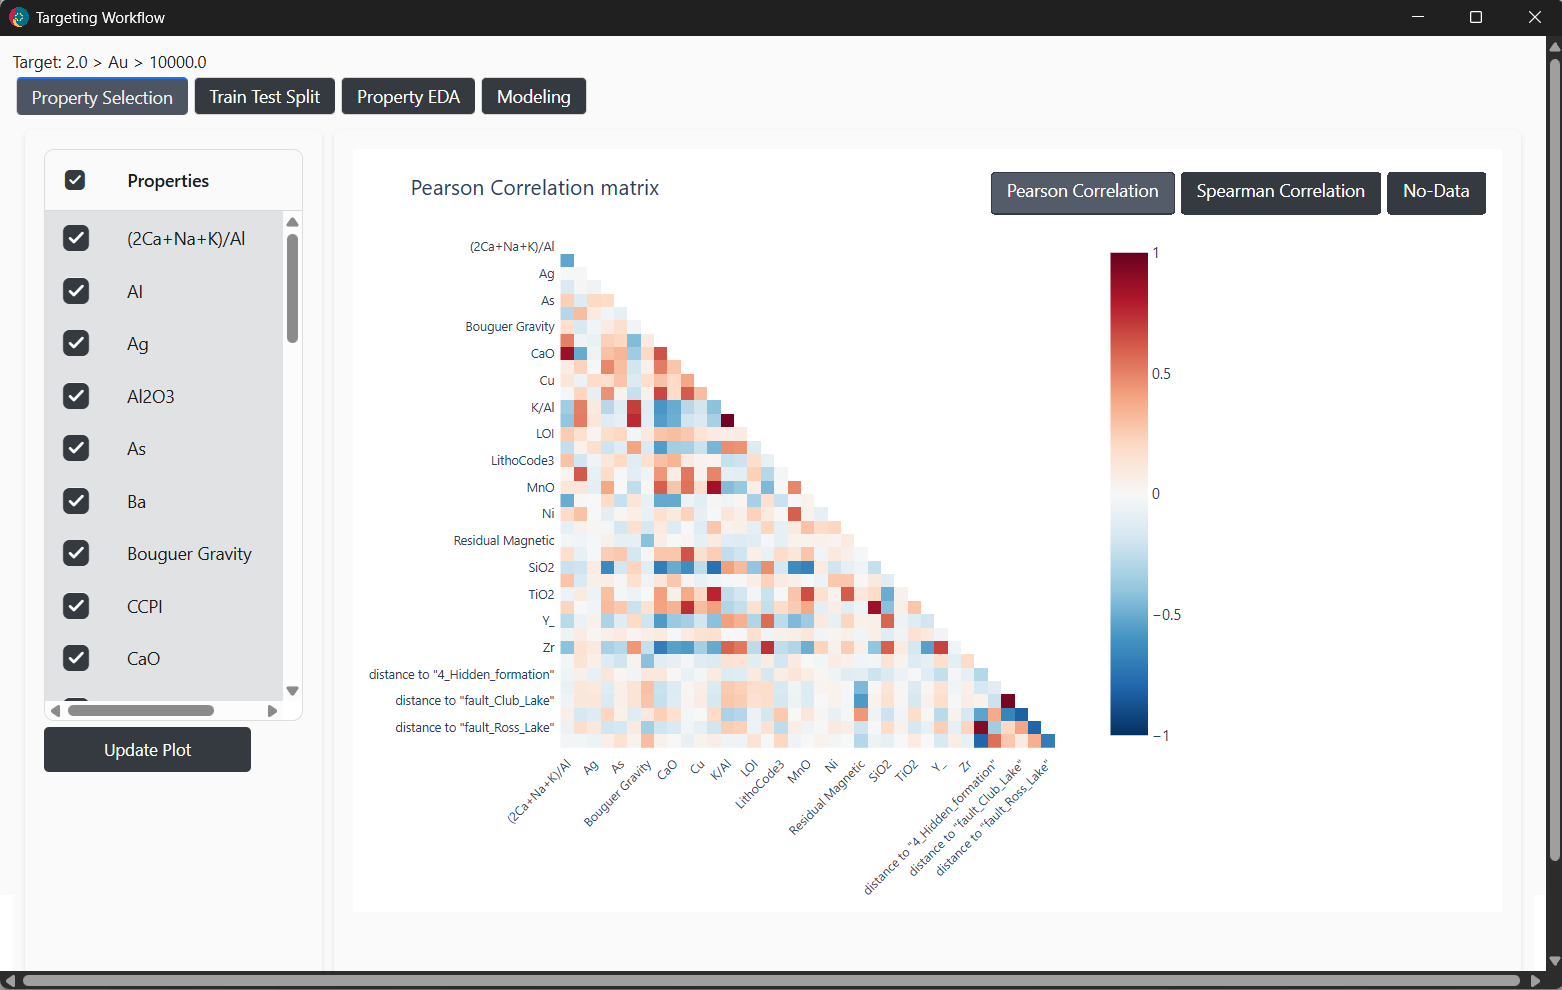Open the Modeling tab

pyautogui.click(x=534, y=96)
